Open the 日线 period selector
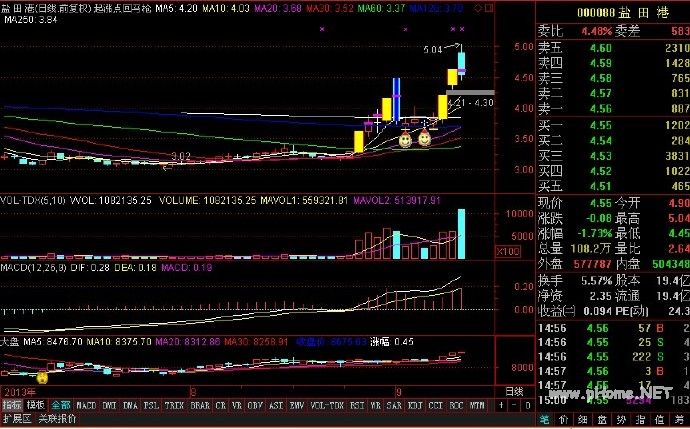 pyautogui.click(x=514, y=391)
